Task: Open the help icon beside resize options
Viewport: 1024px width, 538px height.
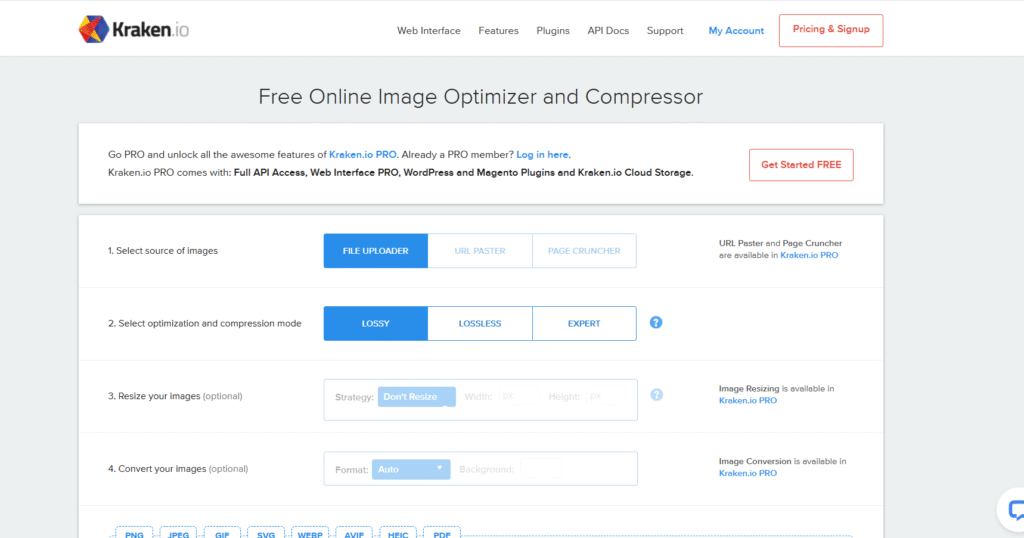Action: tap(656, 395)
